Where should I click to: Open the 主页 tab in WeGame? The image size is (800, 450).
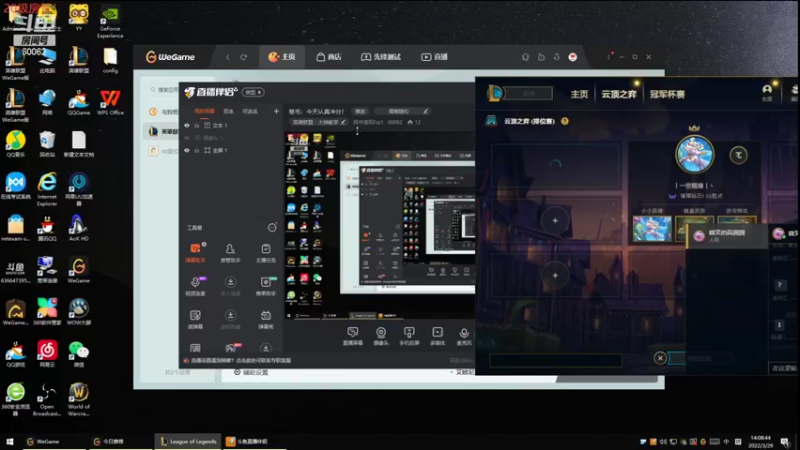coord(282,57)
